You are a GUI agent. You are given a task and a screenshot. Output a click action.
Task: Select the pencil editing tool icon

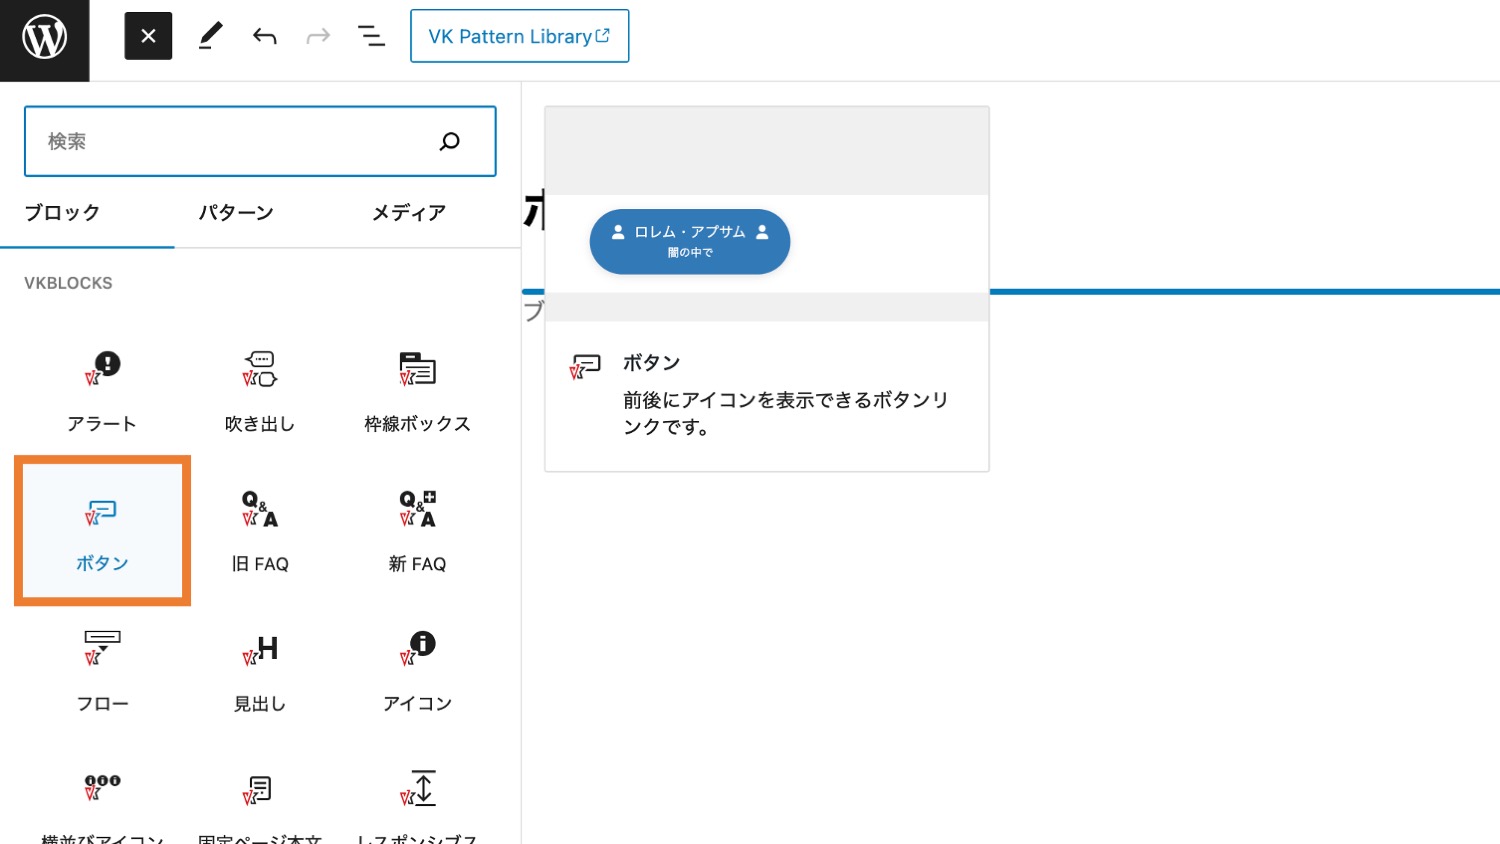click(210, 36)
